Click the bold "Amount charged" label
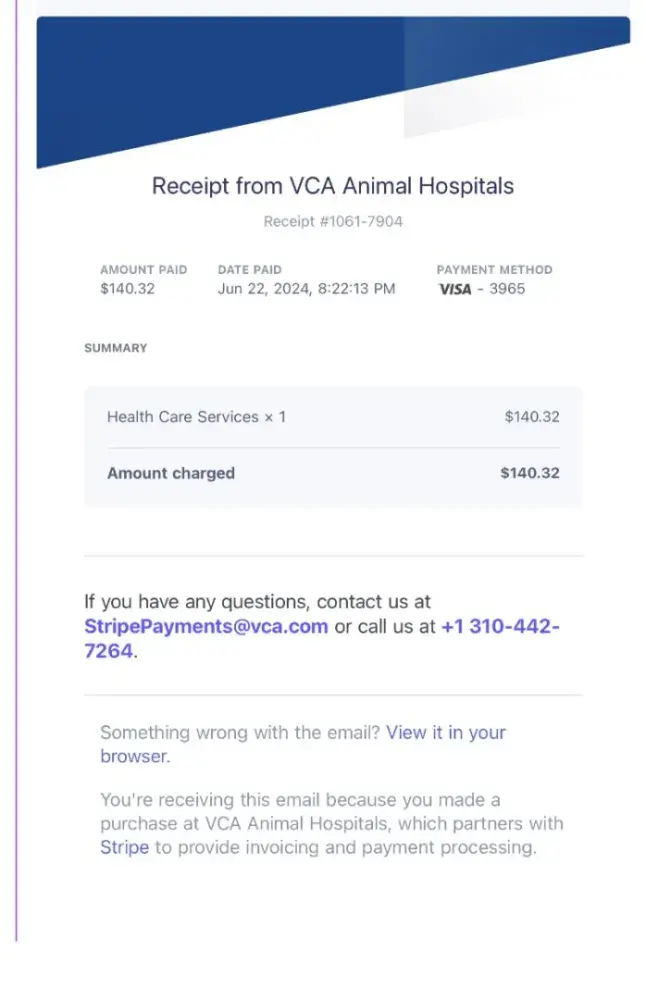646x1000 pixels. pyautogui.click(x=171, y=473)
